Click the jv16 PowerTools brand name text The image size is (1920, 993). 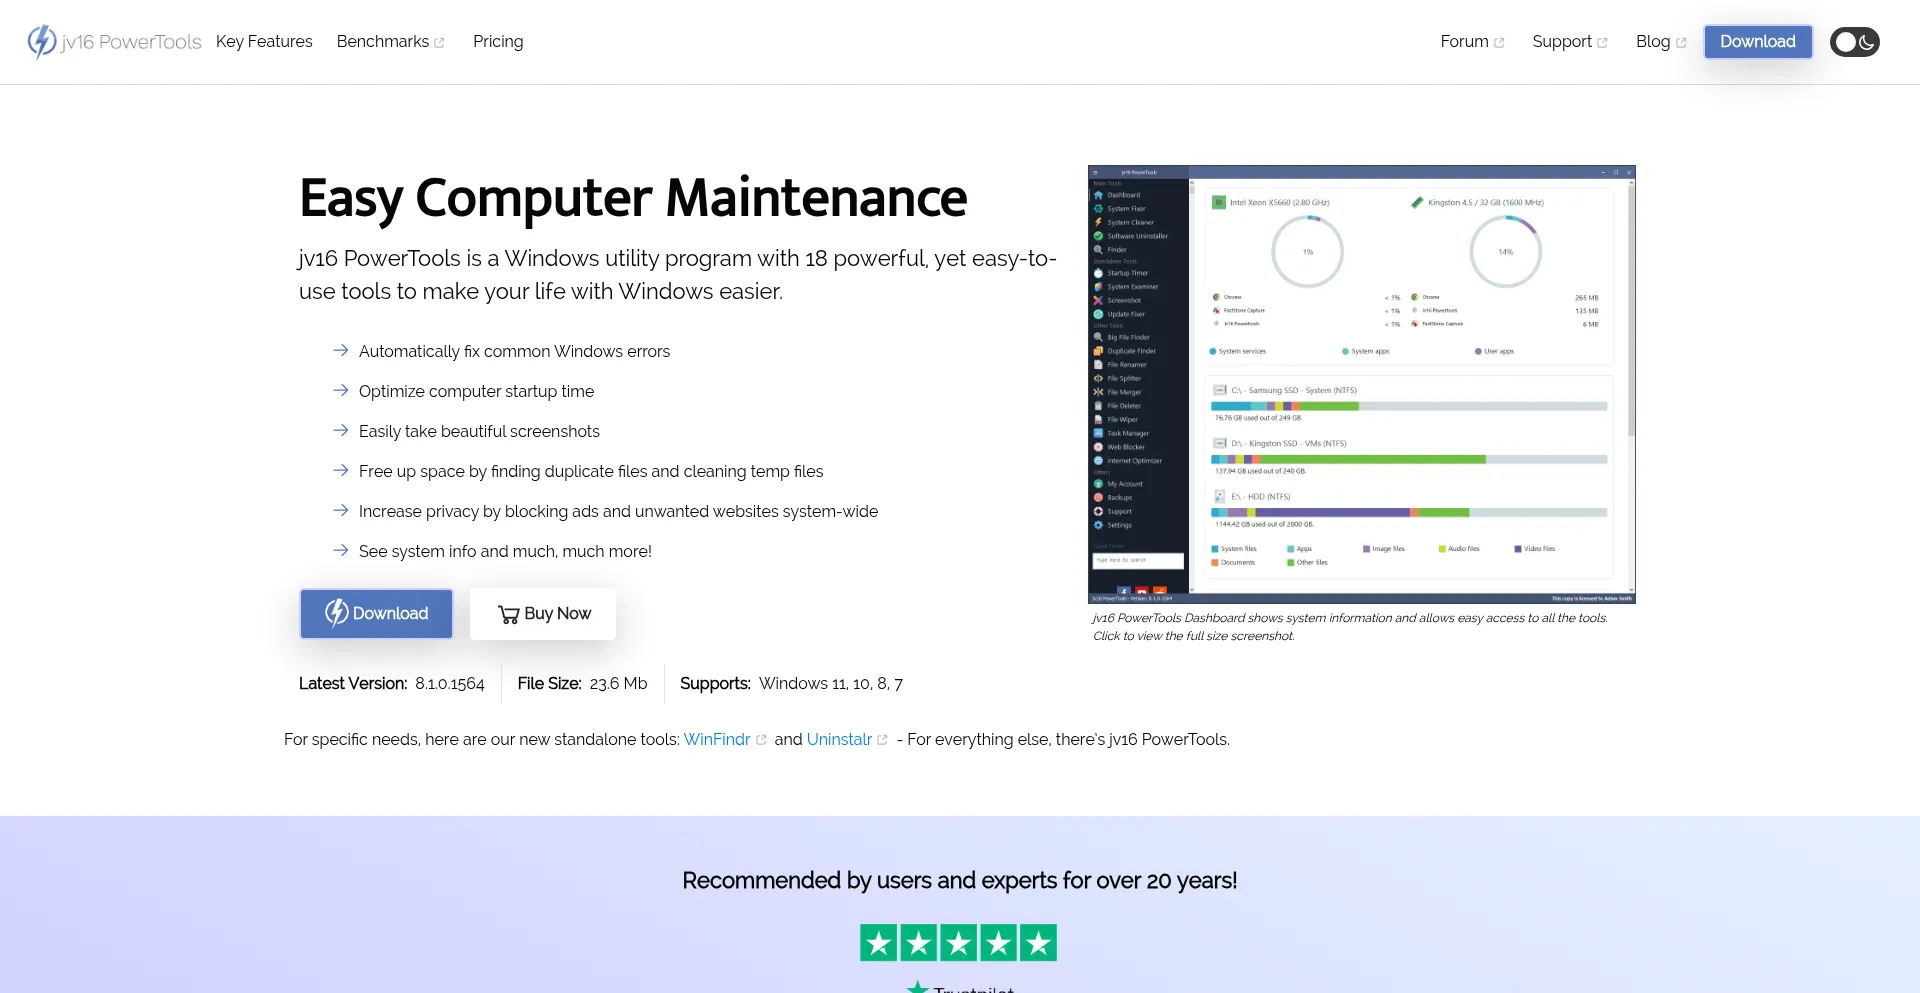131,42
